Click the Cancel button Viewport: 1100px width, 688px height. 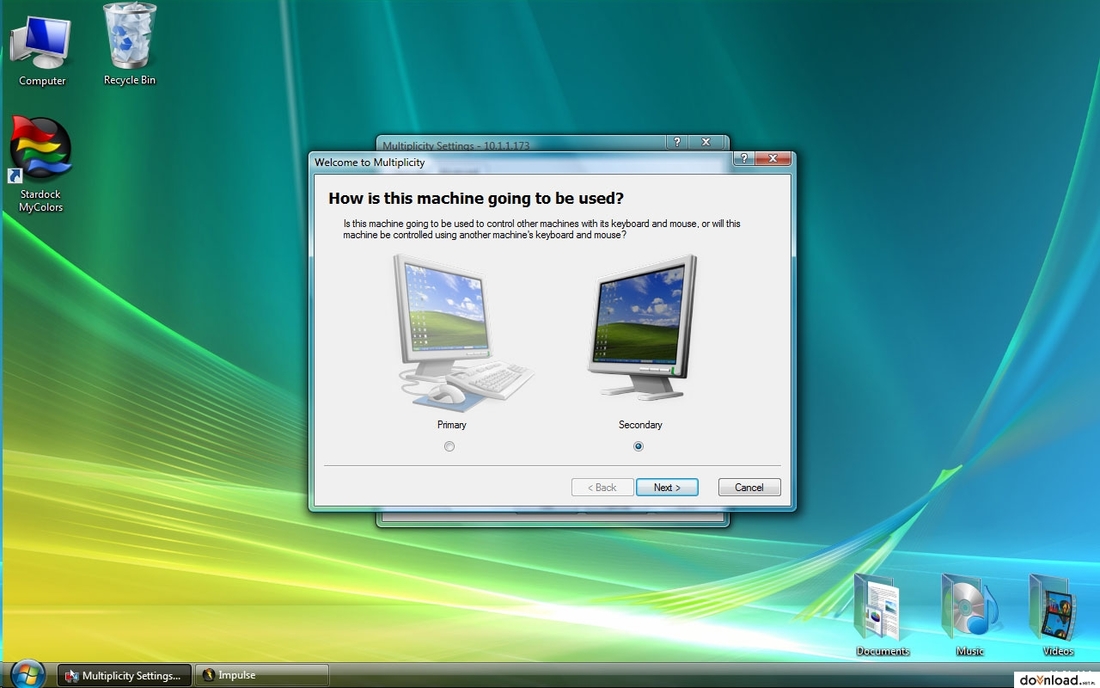[749, 487]
